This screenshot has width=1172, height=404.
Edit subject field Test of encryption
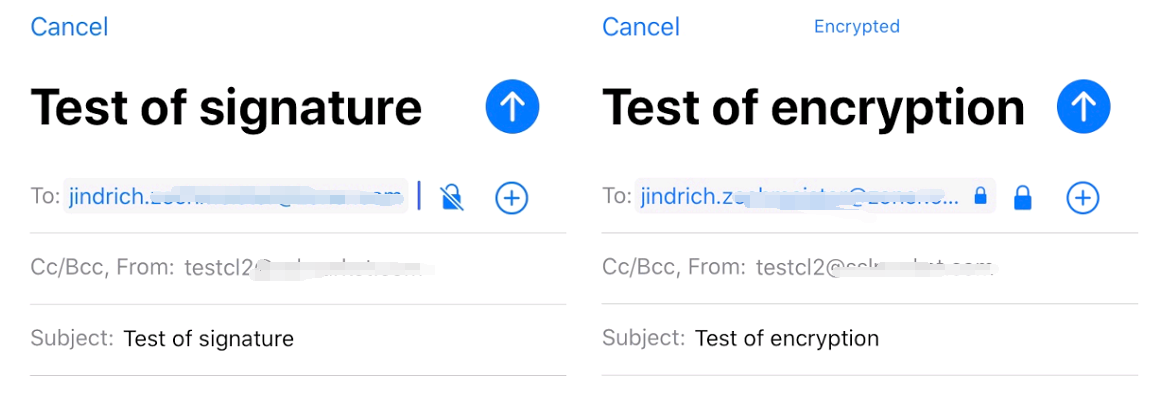870,339
